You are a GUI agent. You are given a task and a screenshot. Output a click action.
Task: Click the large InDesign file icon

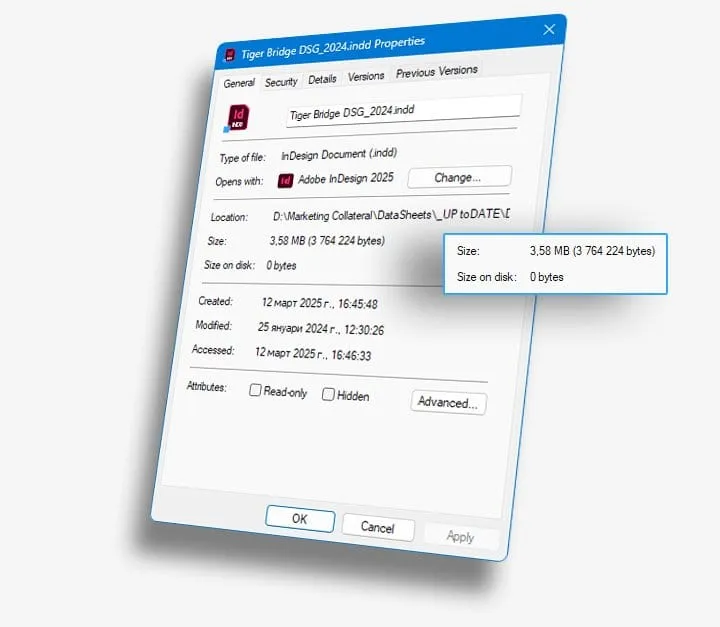tap(237, 118)
